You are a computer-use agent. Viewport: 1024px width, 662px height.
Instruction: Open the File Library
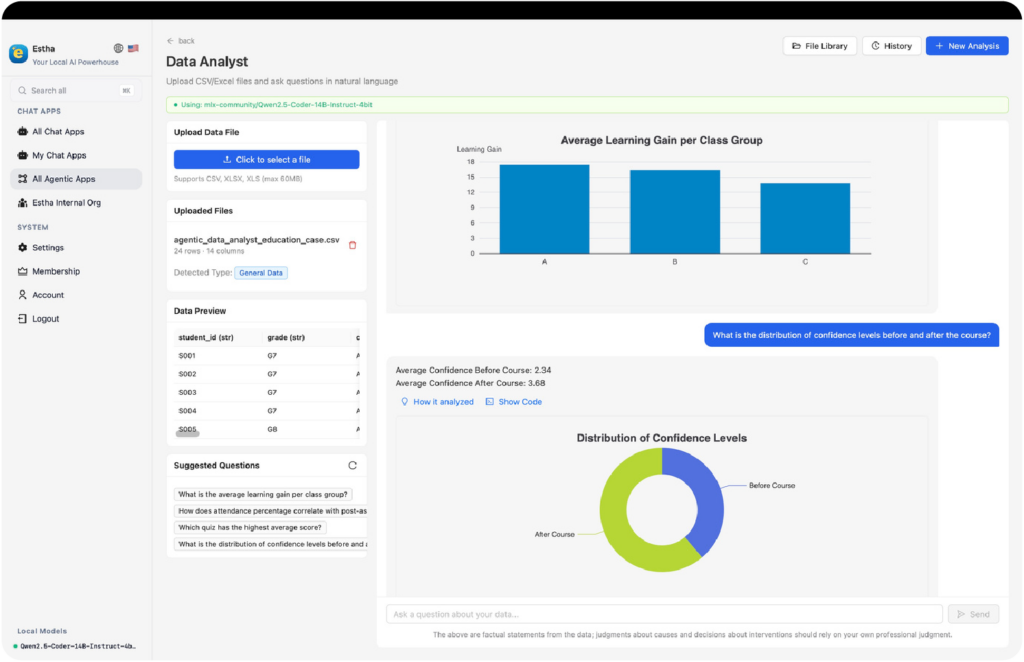820,46
